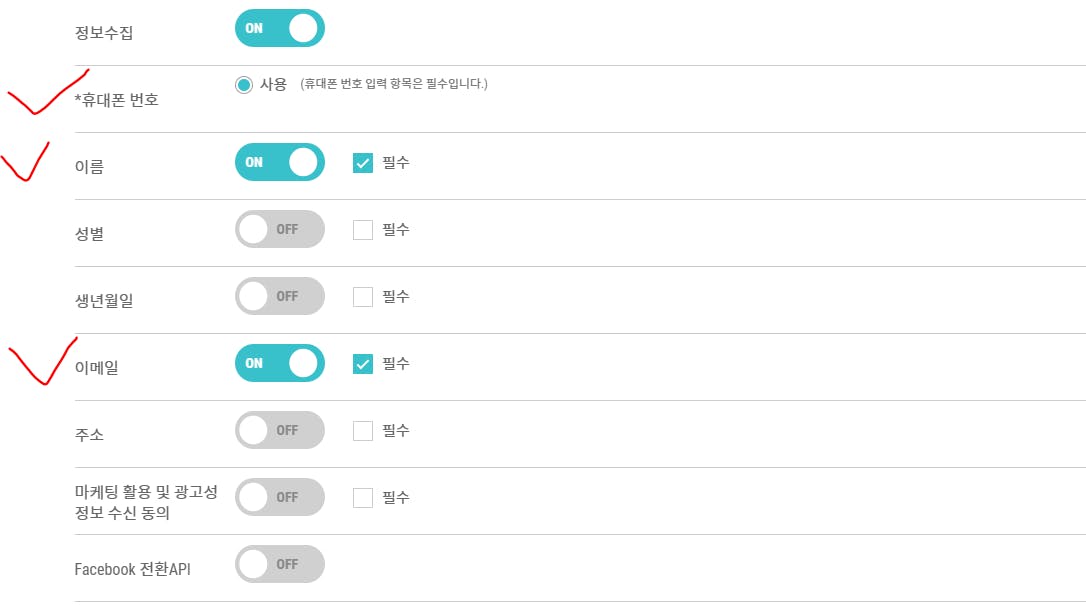Select the 사용 radio button for 휴대폰 번호
The height and width of the screenshot is (612, 1086).
pos(244,85)
